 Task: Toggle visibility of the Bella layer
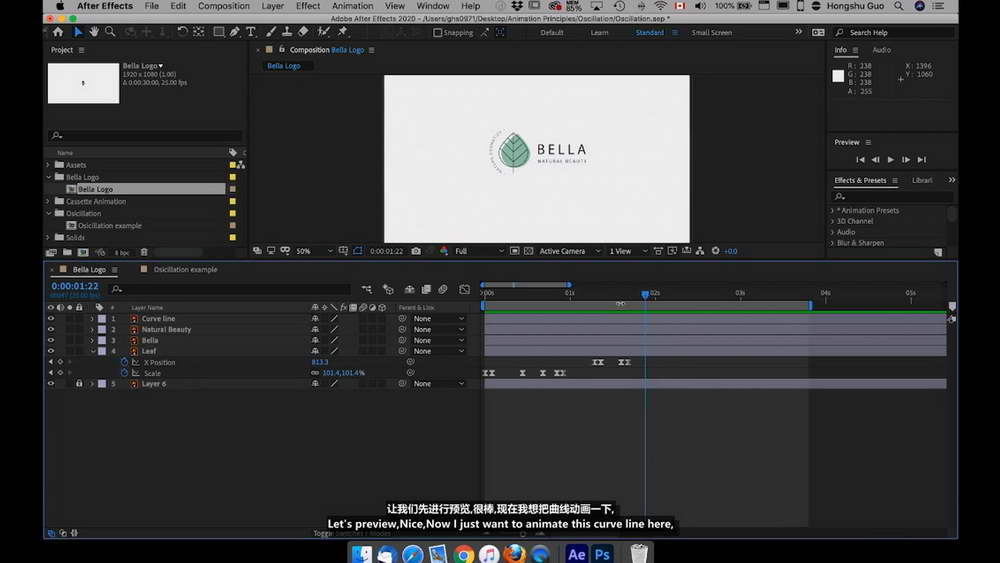51,340
